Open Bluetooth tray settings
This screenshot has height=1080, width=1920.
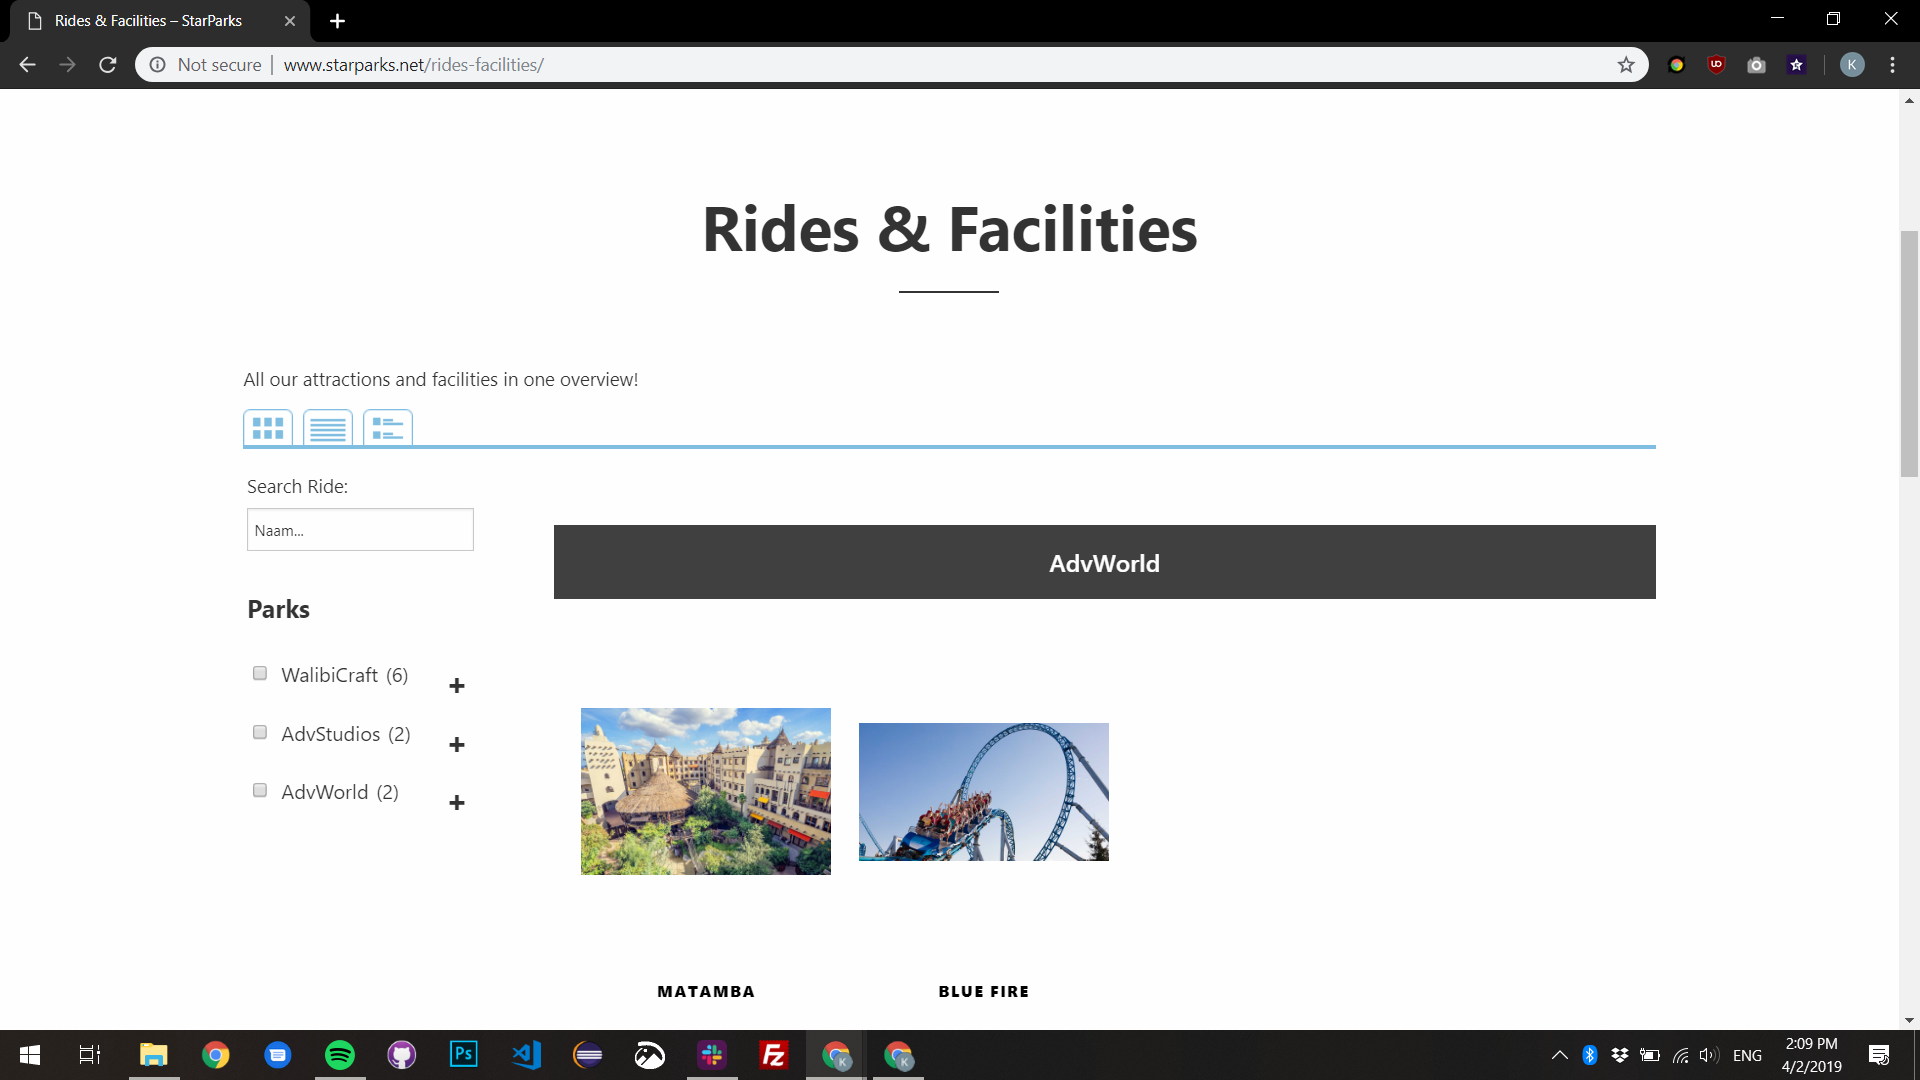coord(1590,1055)
